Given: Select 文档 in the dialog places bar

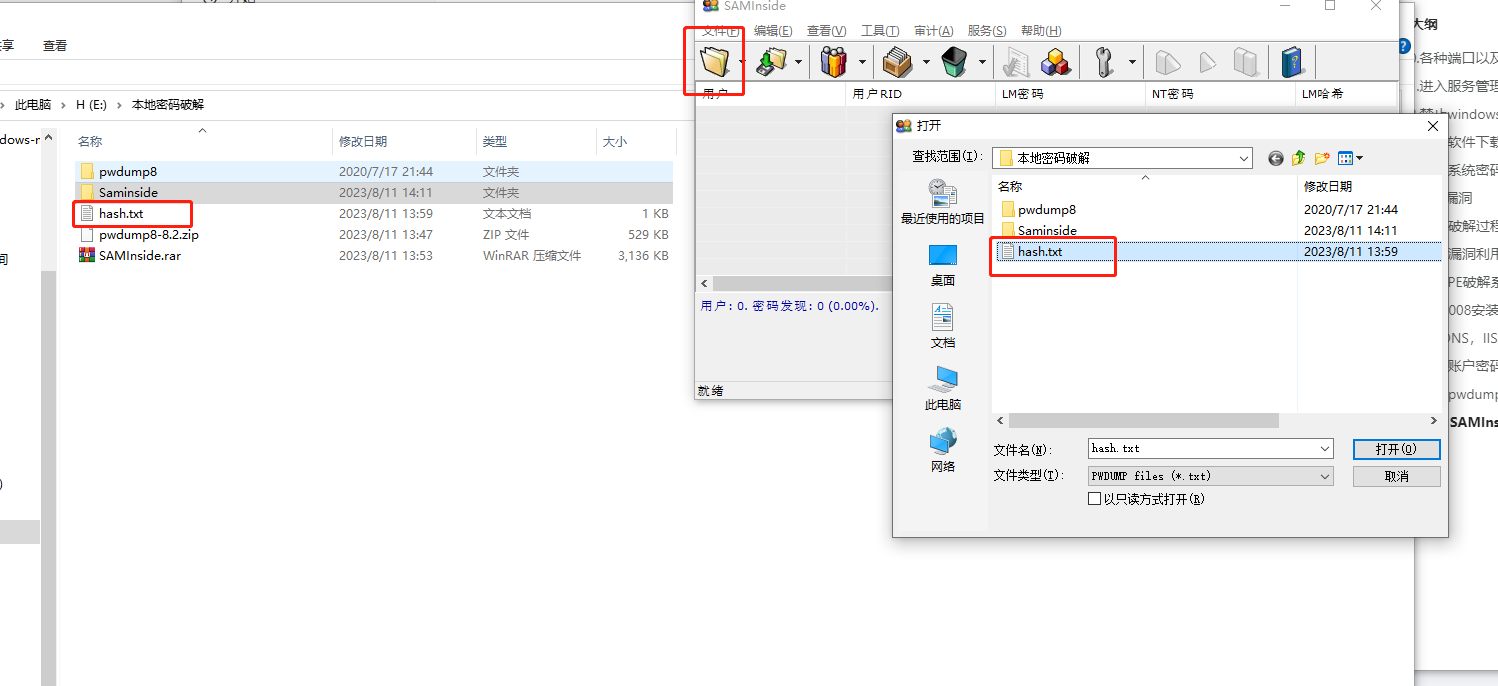Looking at the screenshot, I should [x=942, y=327].
